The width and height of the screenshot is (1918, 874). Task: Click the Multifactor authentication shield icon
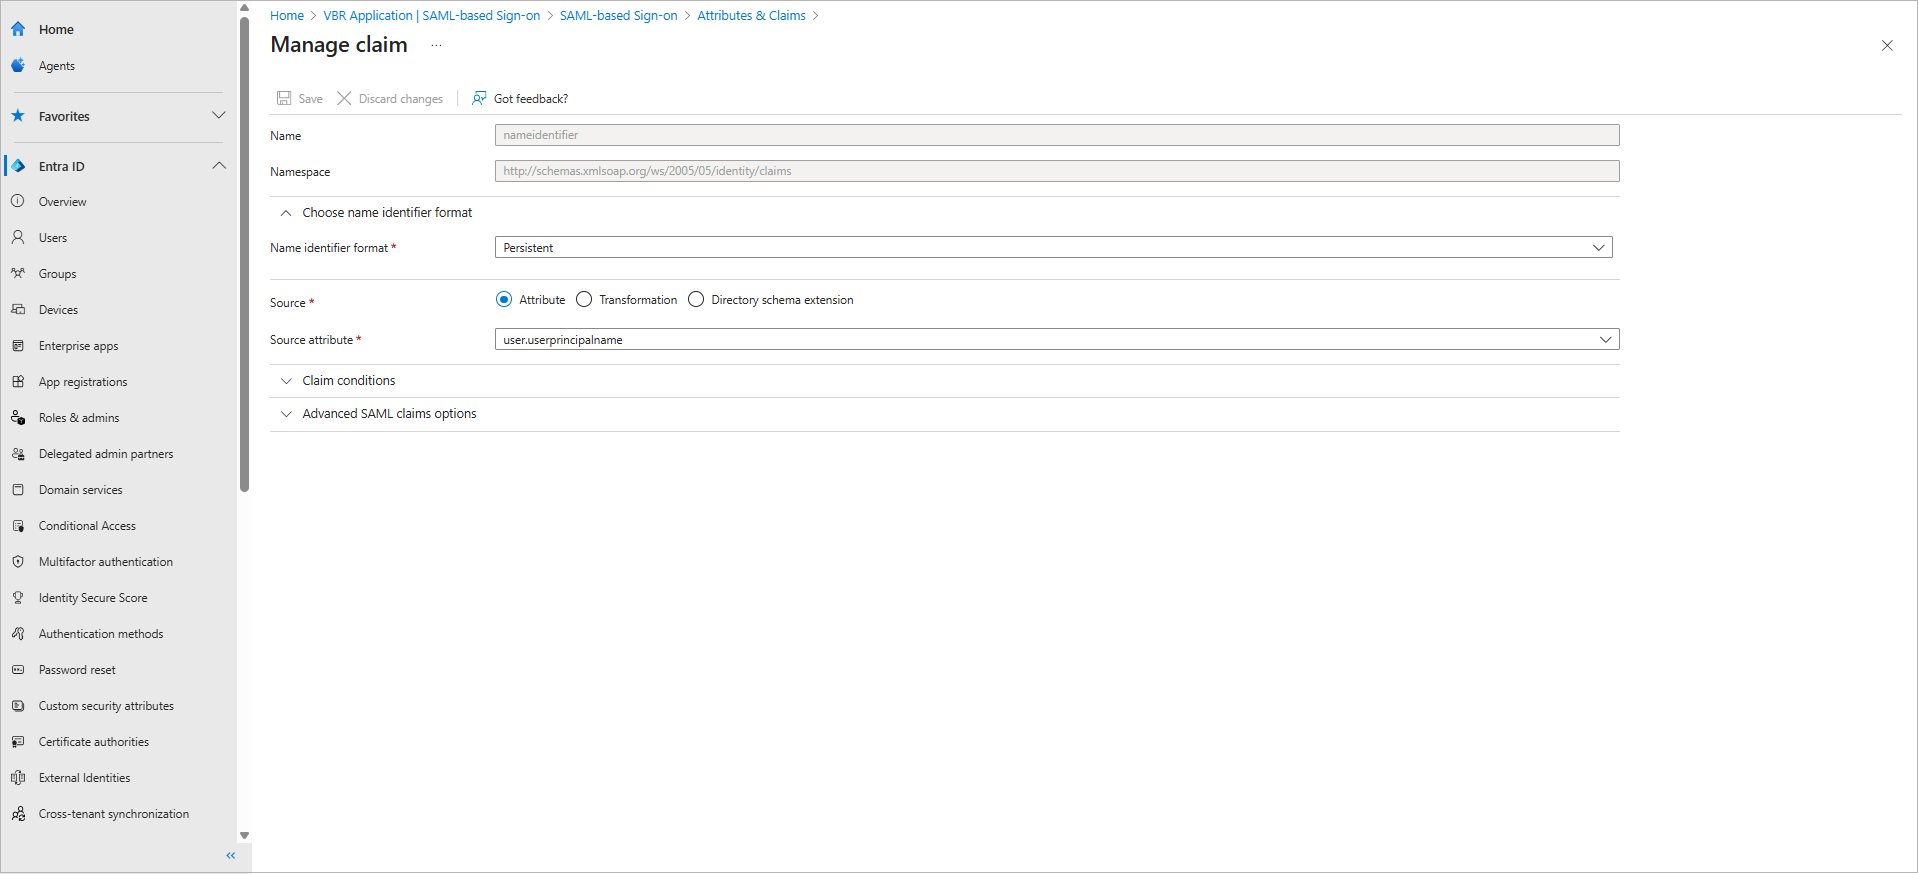point(18,561)
